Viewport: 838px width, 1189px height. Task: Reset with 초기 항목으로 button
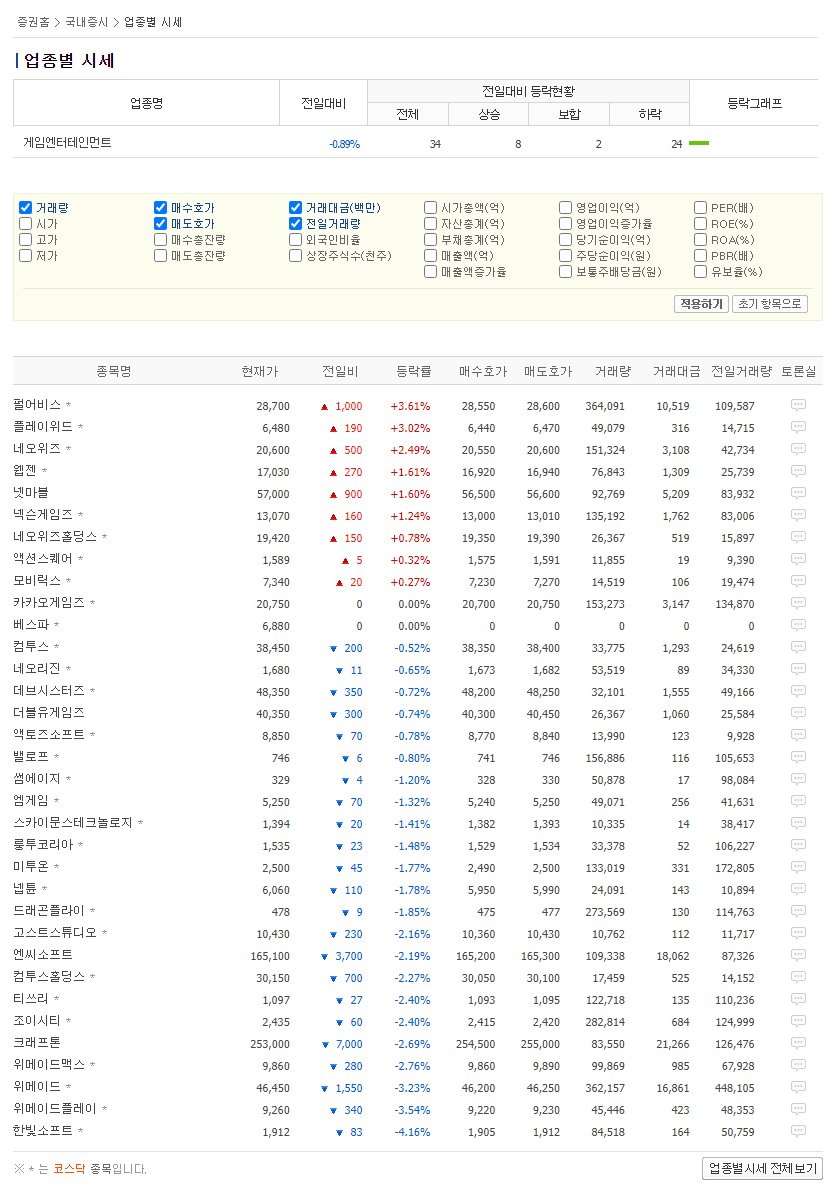point(770,304)
